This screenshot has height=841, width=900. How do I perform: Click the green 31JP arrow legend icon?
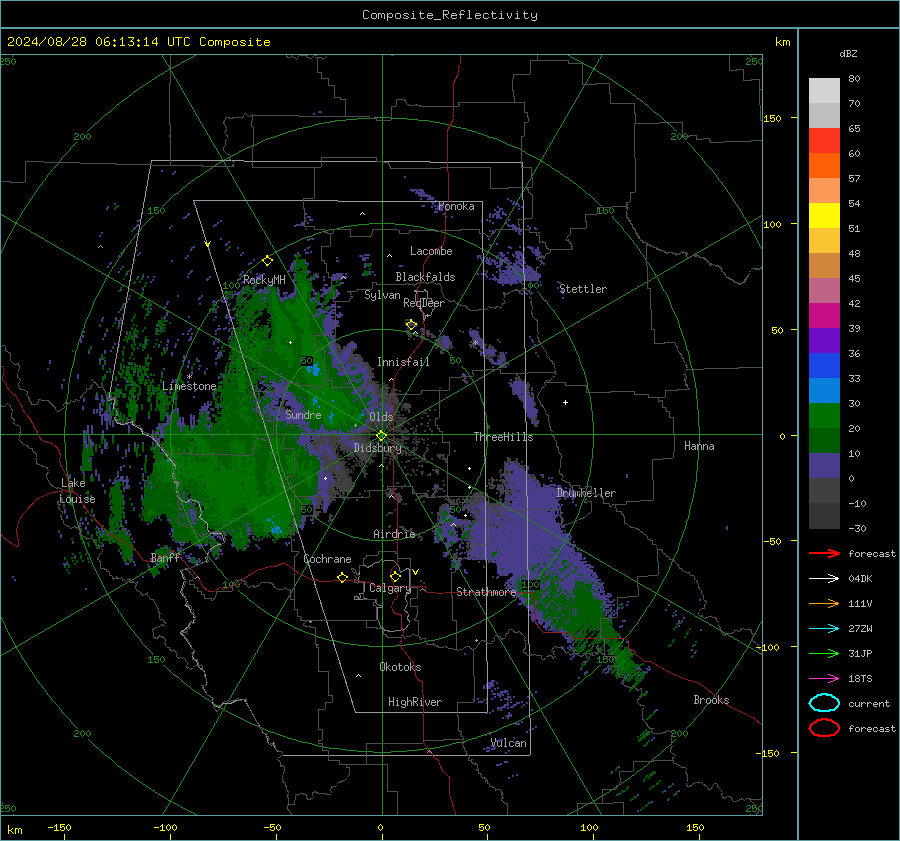click(x=824, y=653)
